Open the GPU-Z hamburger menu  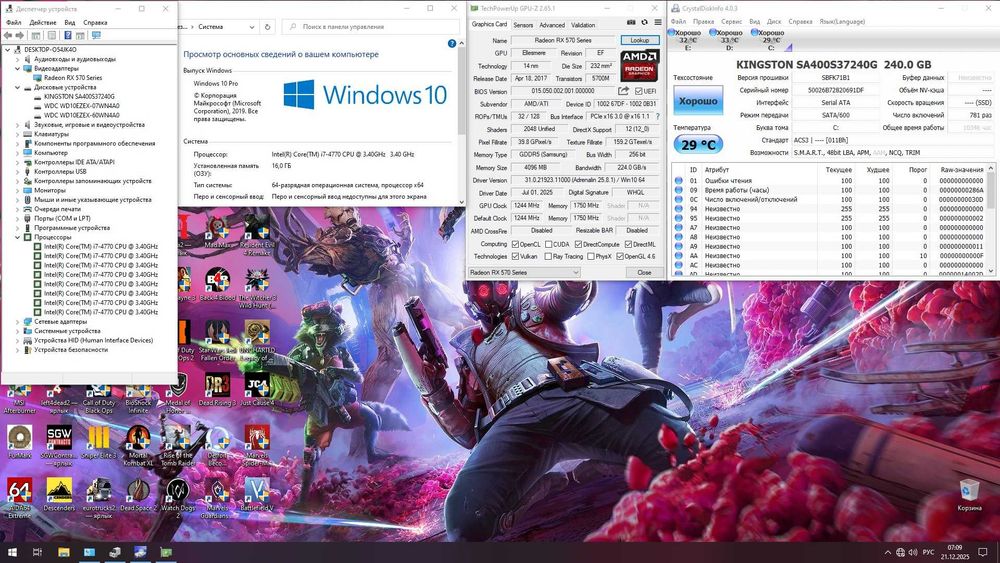tap(658, 22)
